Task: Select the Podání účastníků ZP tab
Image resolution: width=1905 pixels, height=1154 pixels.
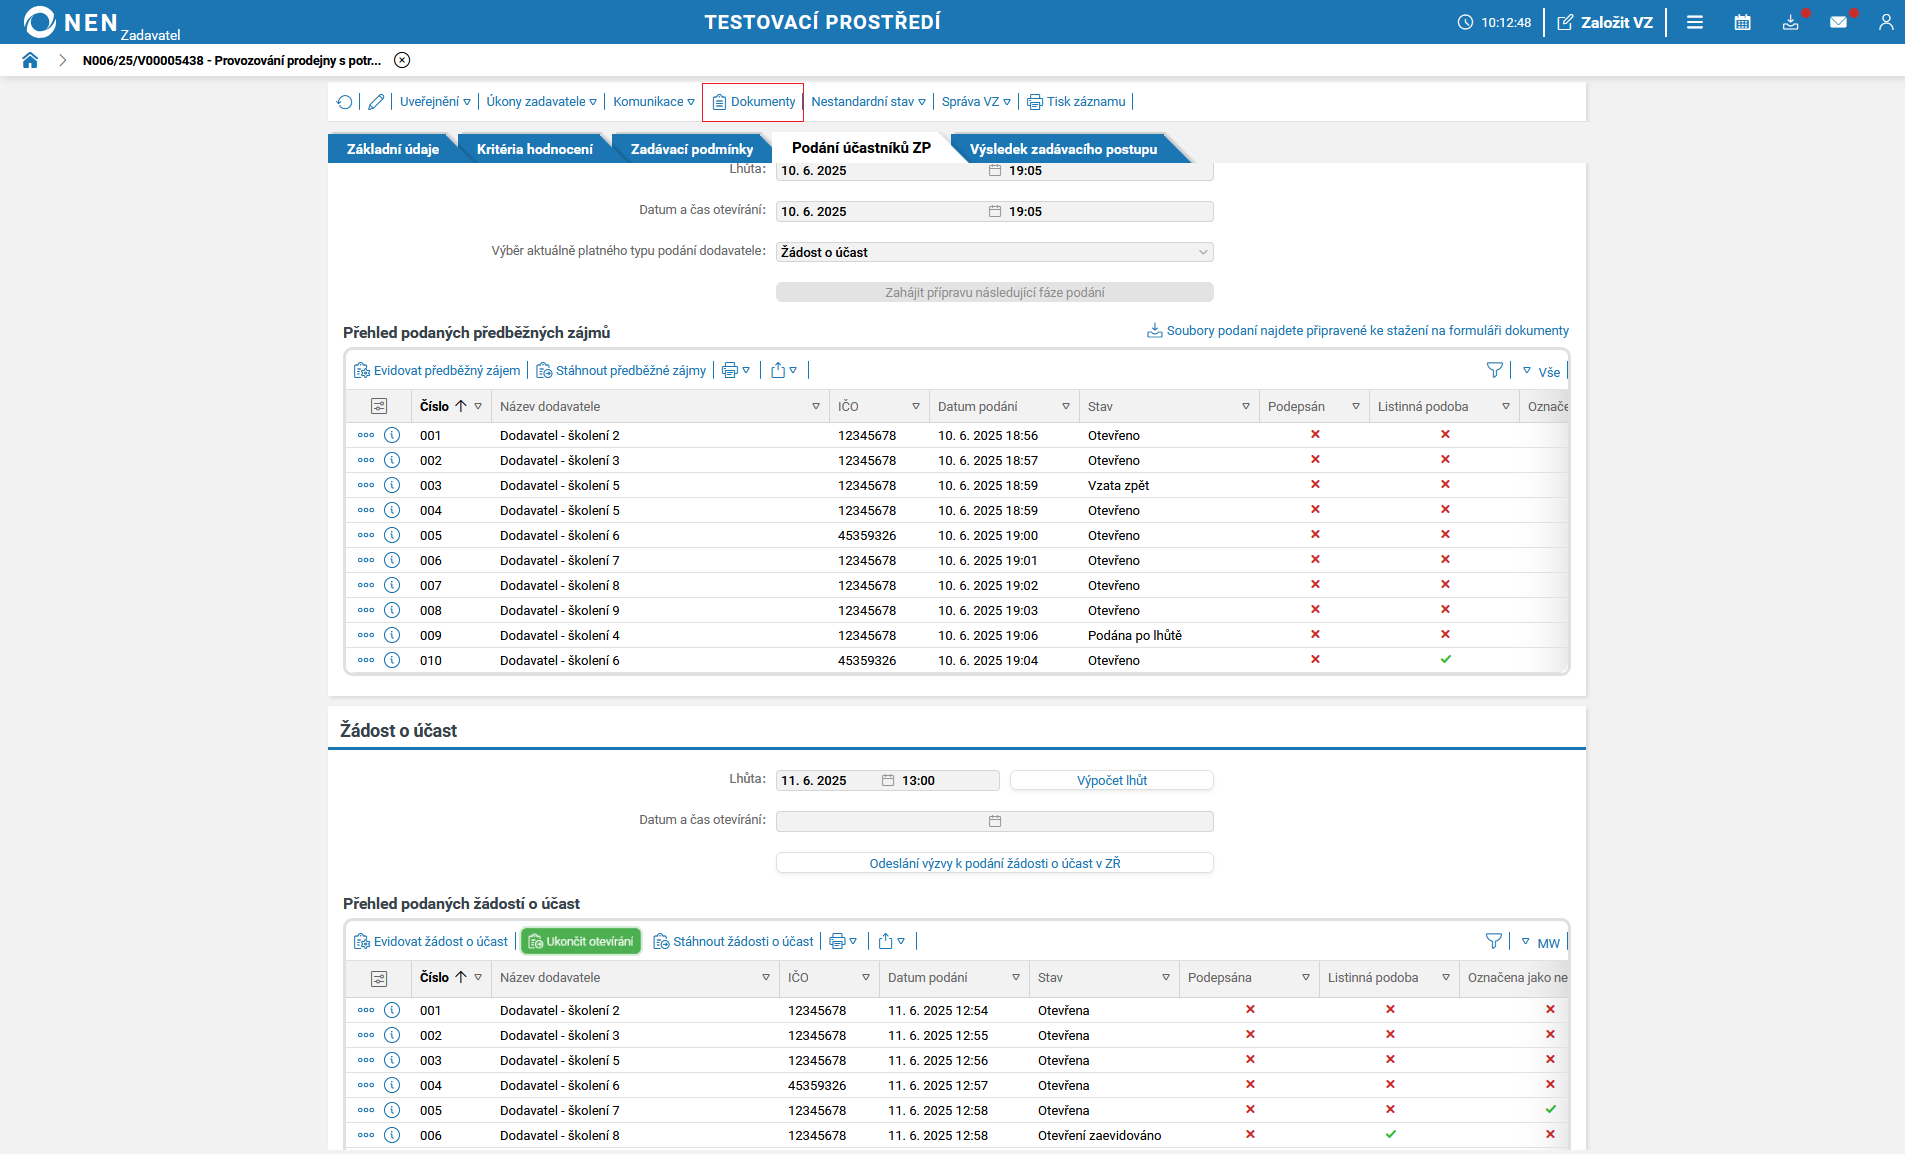Action: (x=861, y=148)
